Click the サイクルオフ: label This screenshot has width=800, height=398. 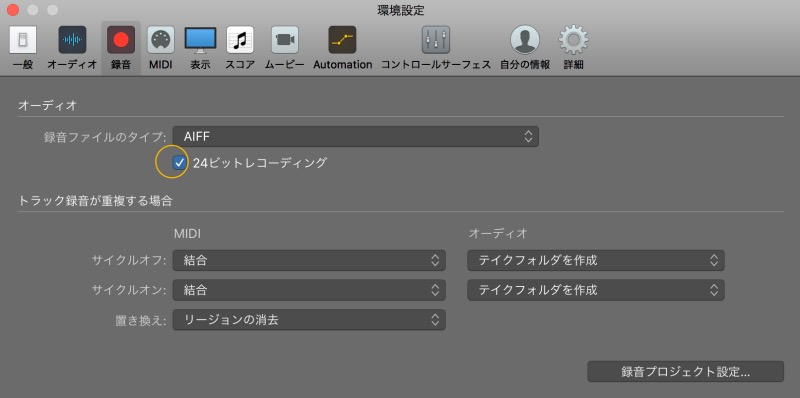pyautogui.click(x=130, y=260)
